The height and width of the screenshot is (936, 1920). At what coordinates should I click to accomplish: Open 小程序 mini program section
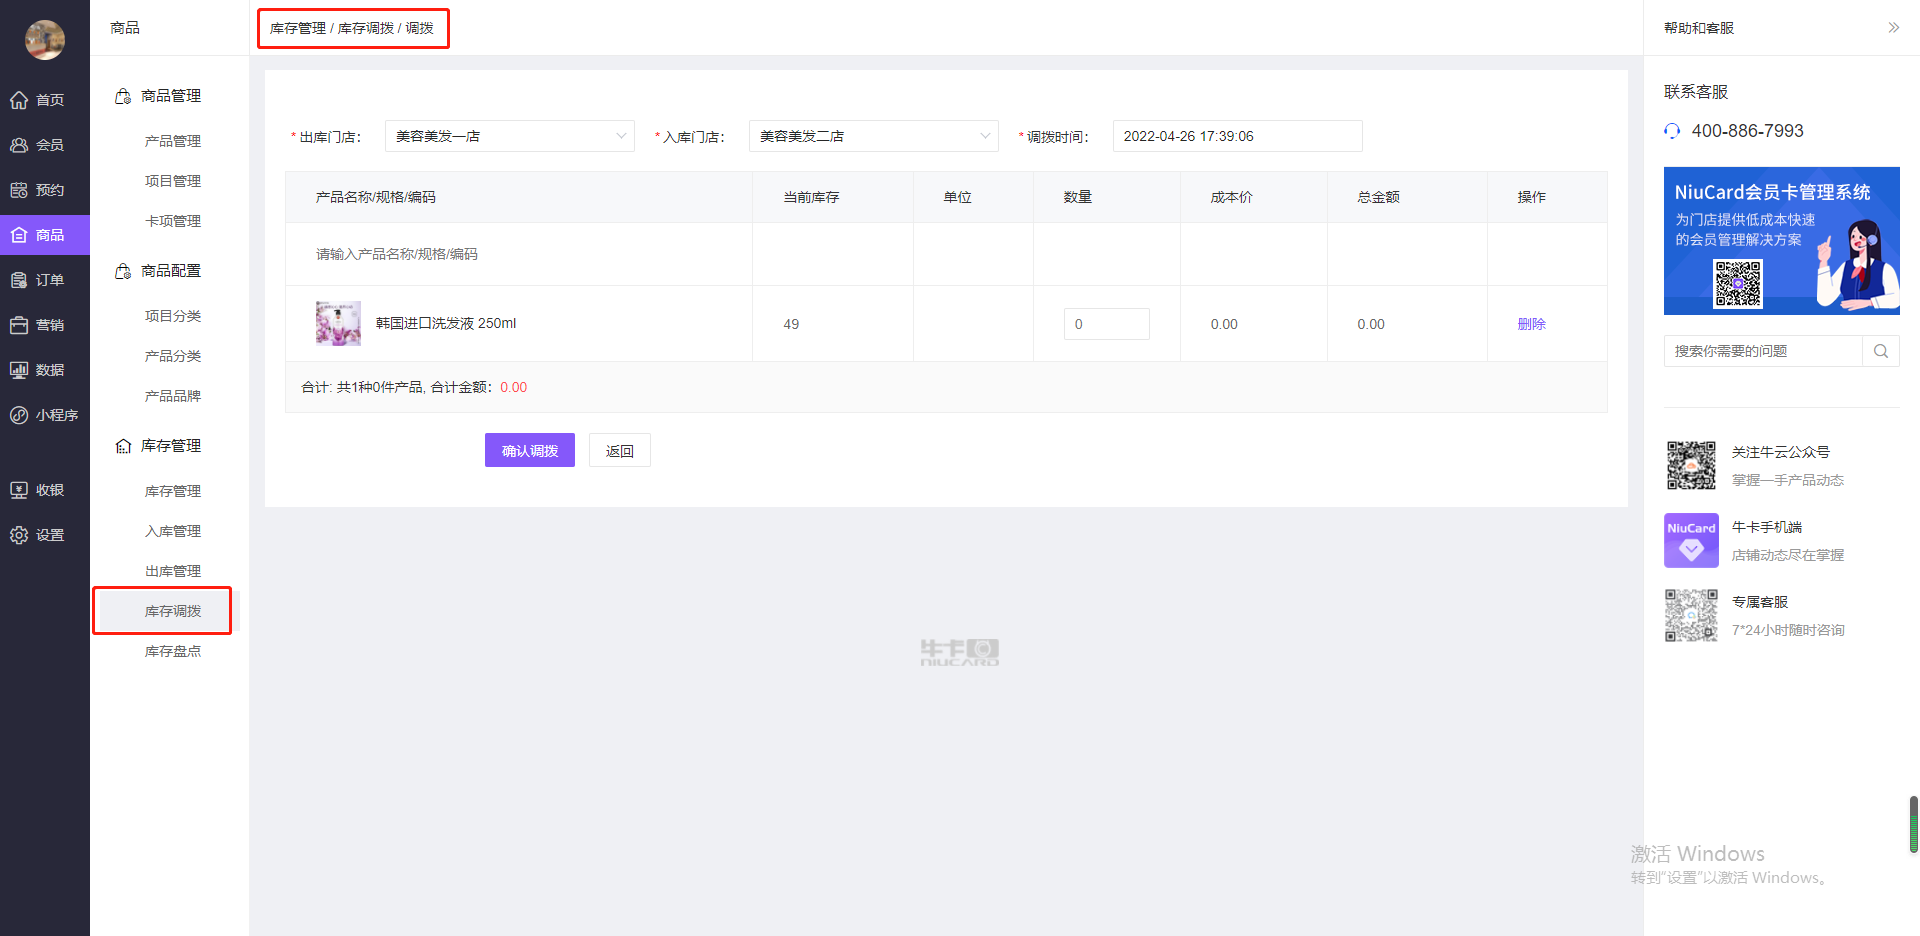coord(44,415)
